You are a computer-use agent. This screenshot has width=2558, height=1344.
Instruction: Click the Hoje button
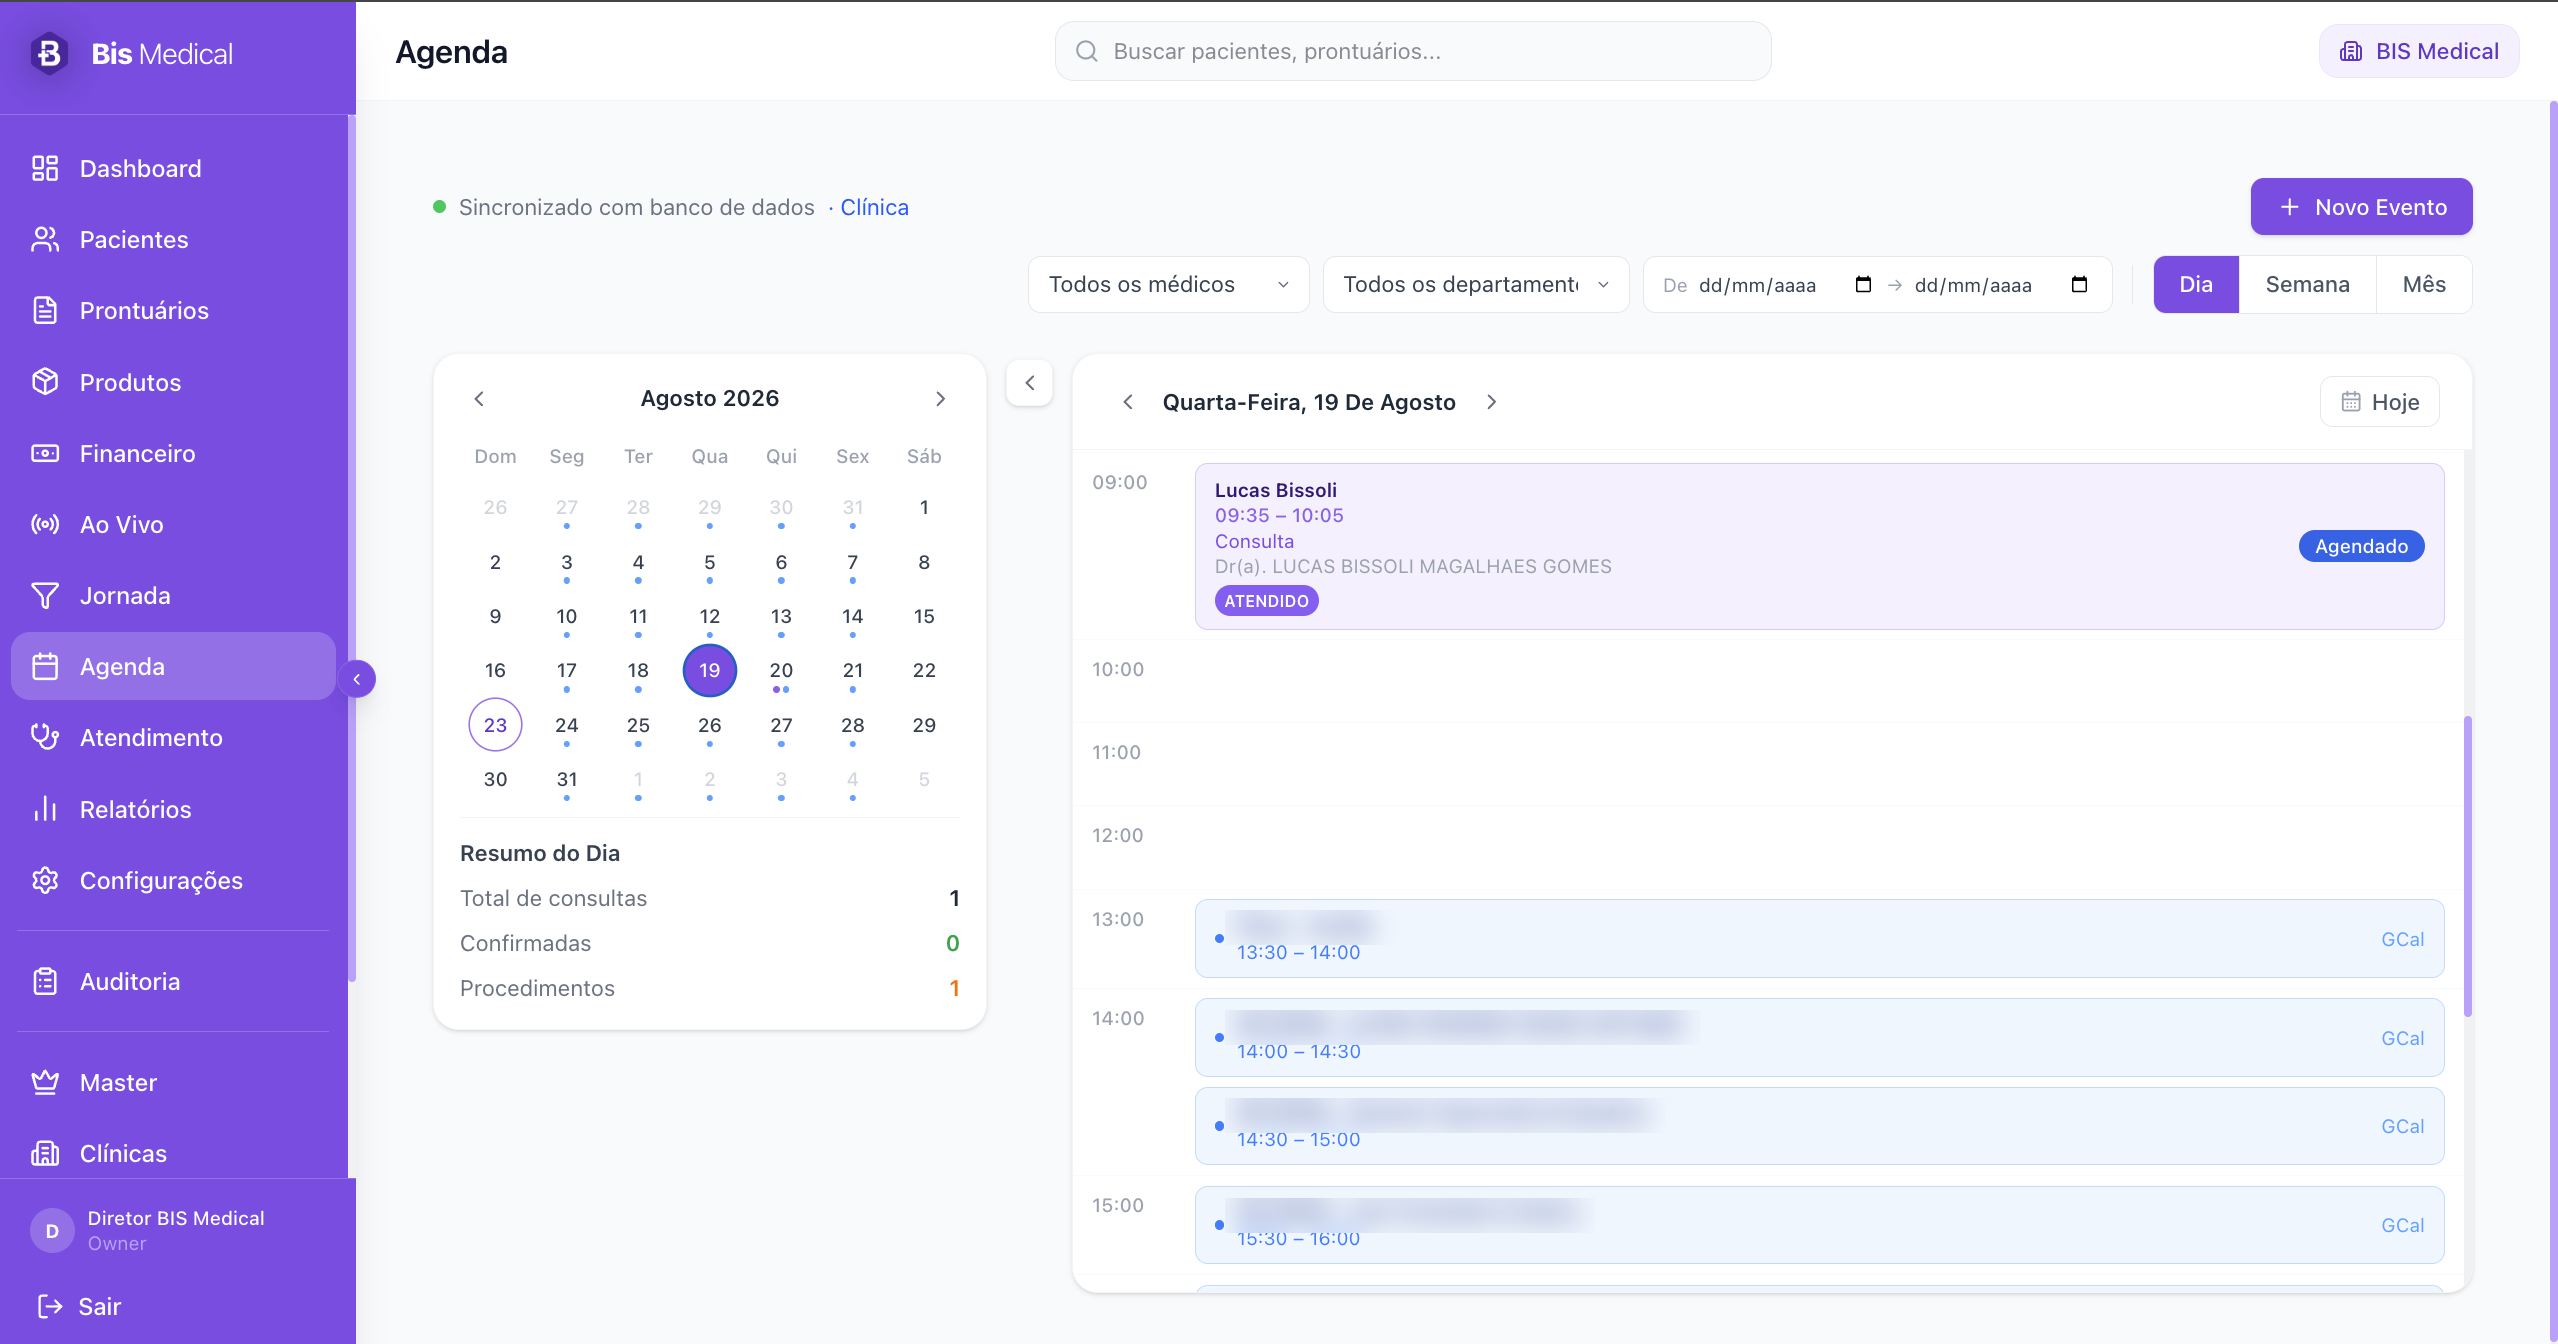2379,402
